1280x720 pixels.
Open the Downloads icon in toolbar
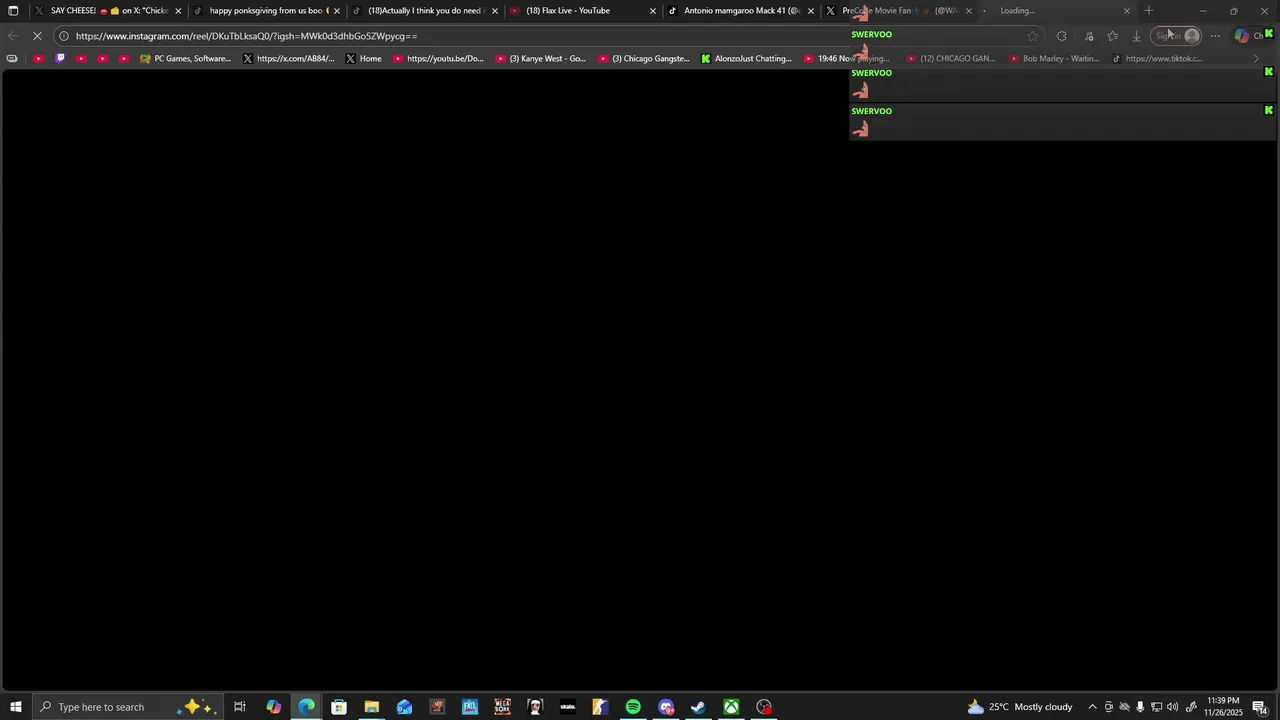coord(1137,36)
